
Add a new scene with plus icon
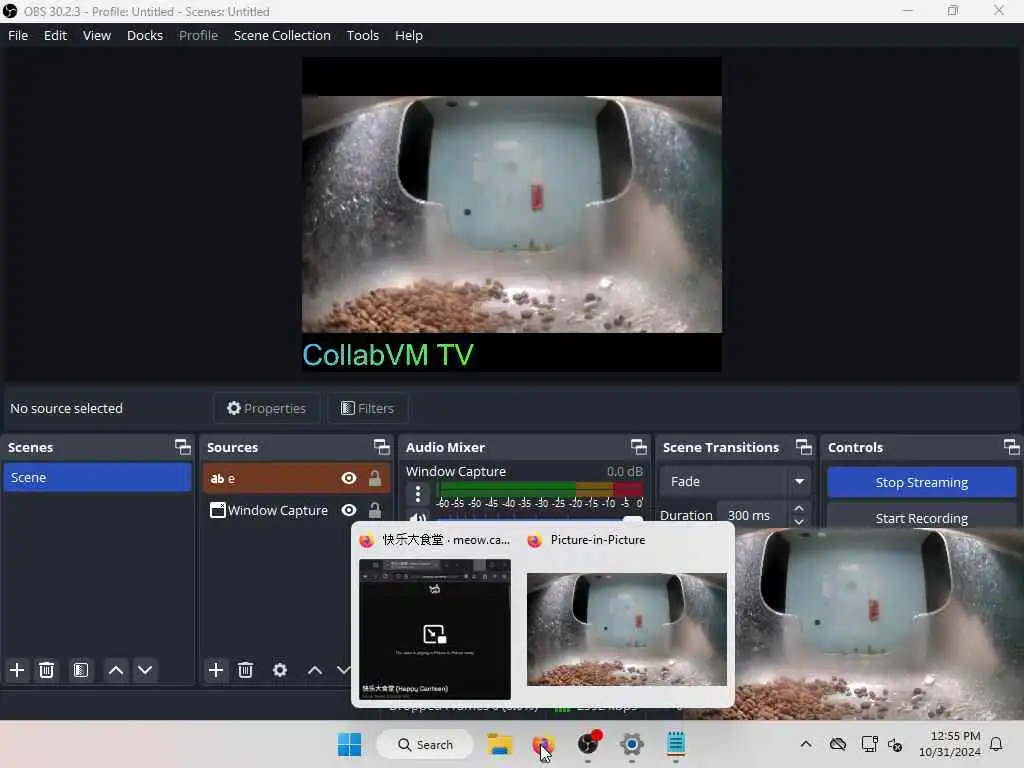pyautogui.click(x=17, y=670)
